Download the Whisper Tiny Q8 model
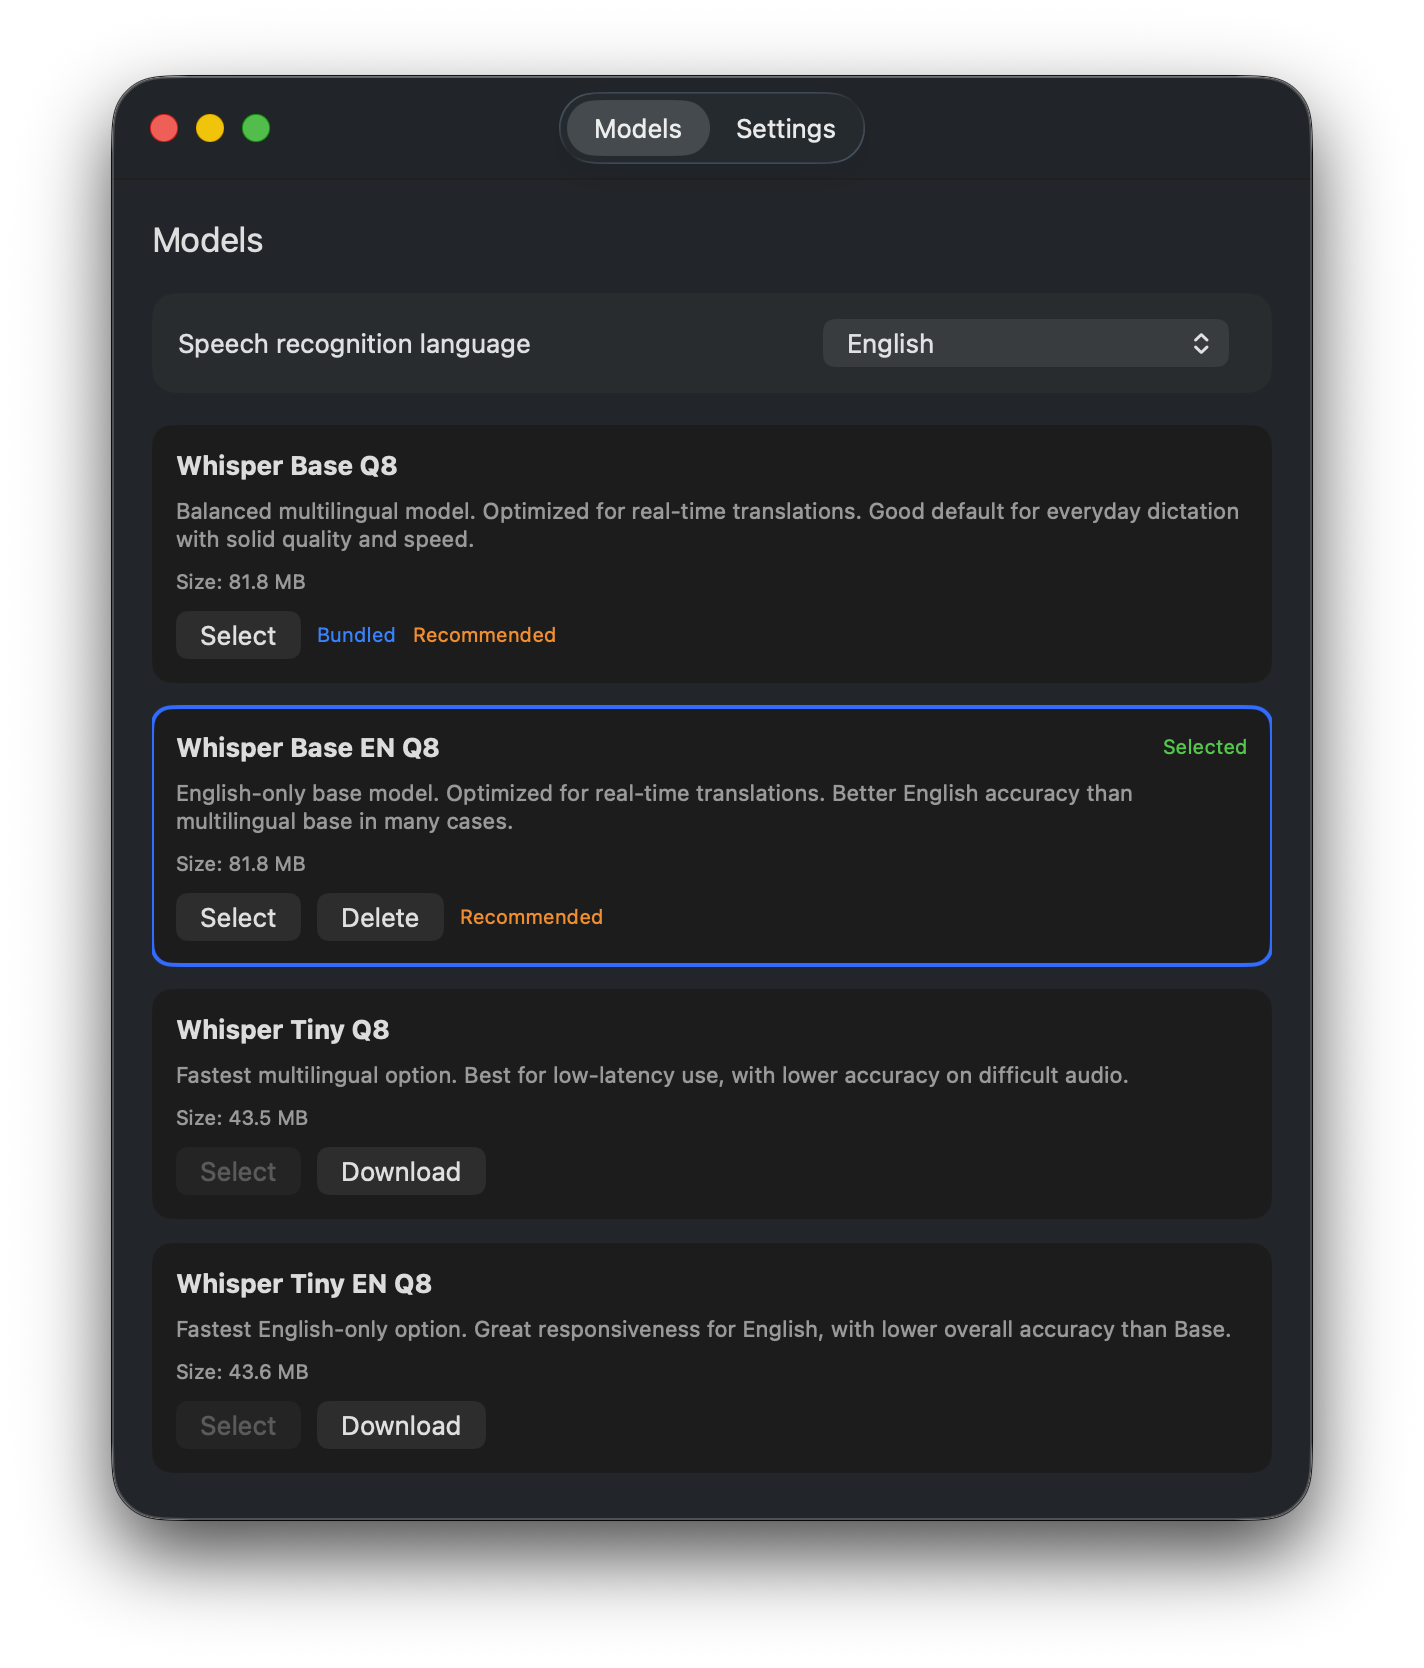The image size is (1424, 1668). 400,1171
